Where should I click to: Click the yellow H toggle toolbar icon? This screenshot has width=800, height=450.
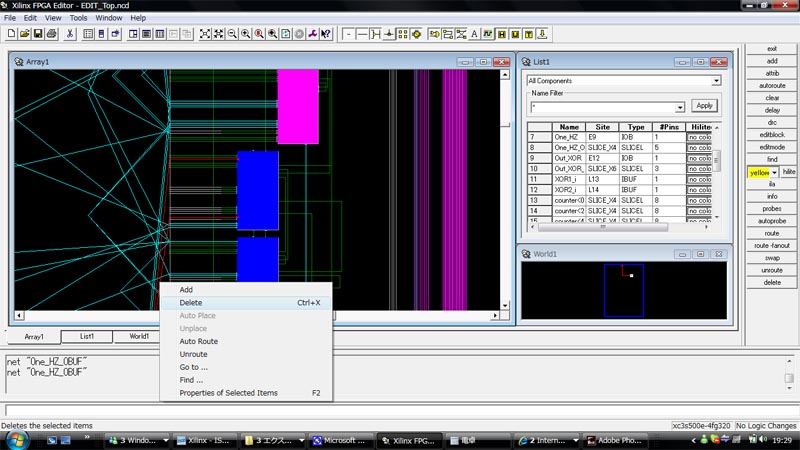502,34
